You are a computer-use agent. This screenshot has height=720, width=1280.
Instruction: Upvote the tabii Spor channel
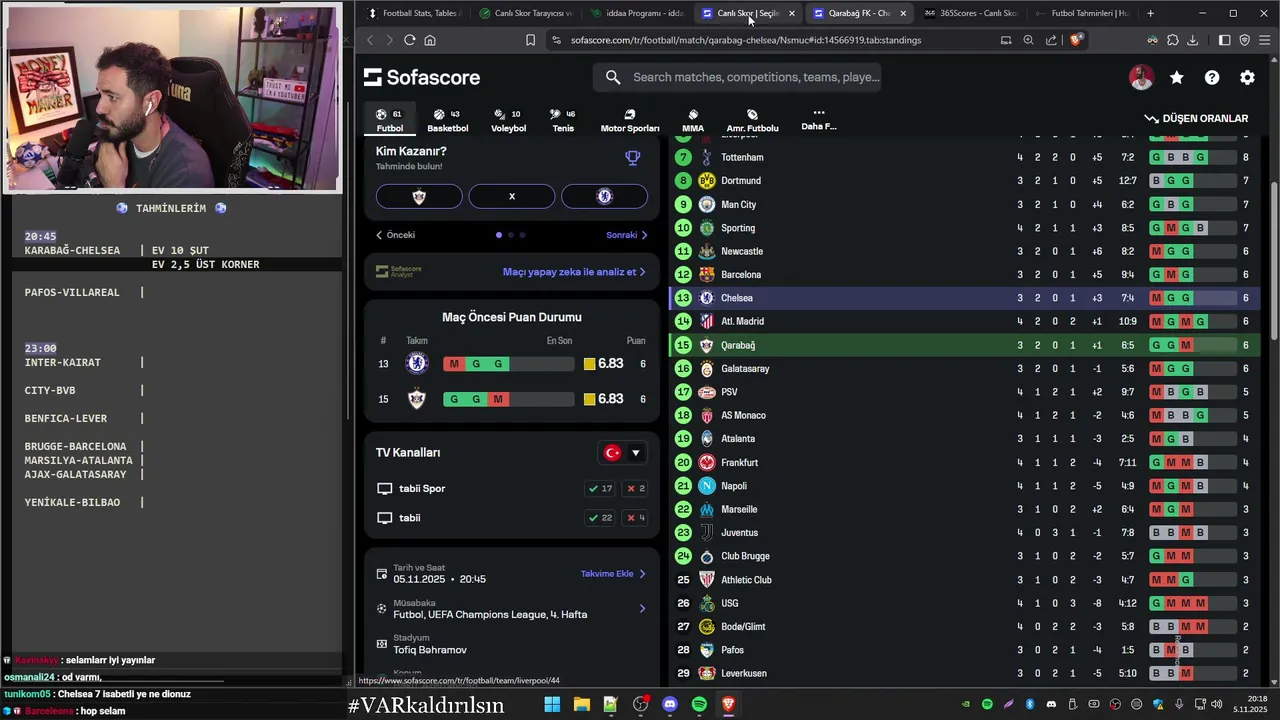click(600, 489)
